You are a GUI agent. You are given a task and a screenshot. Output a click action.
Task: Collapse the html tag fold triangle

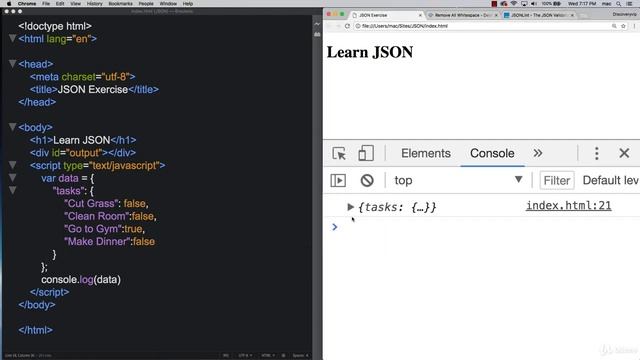13,39
